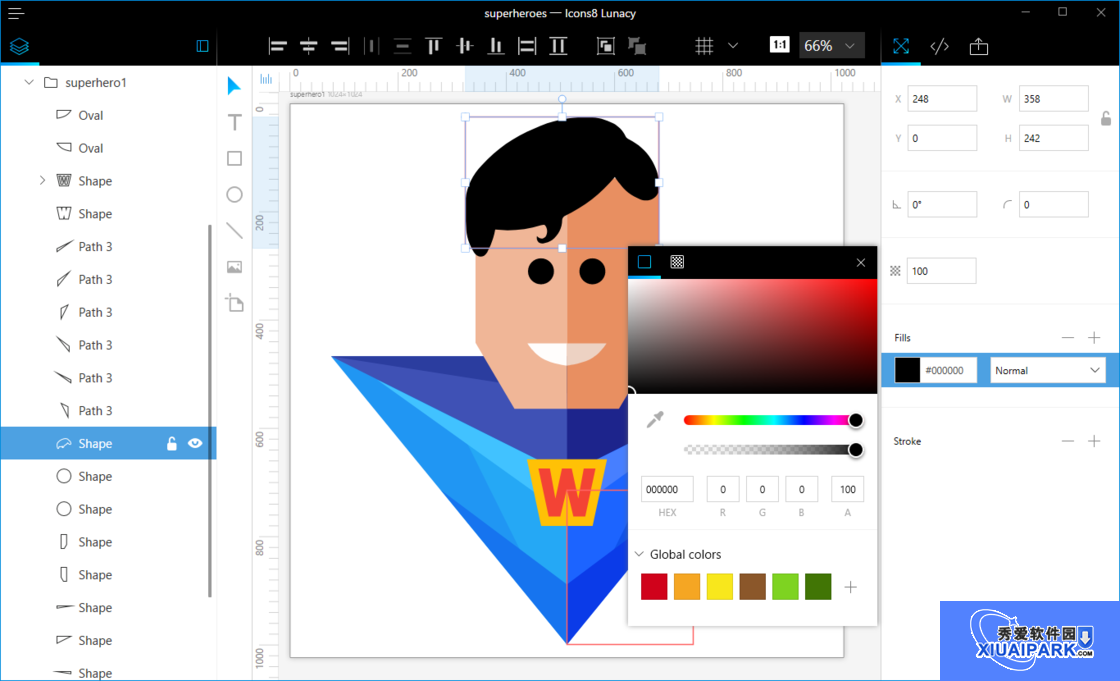Select the Image insert tool
Image resolution: width=1120 pixels, height=681 pixels.
[234, 267]
